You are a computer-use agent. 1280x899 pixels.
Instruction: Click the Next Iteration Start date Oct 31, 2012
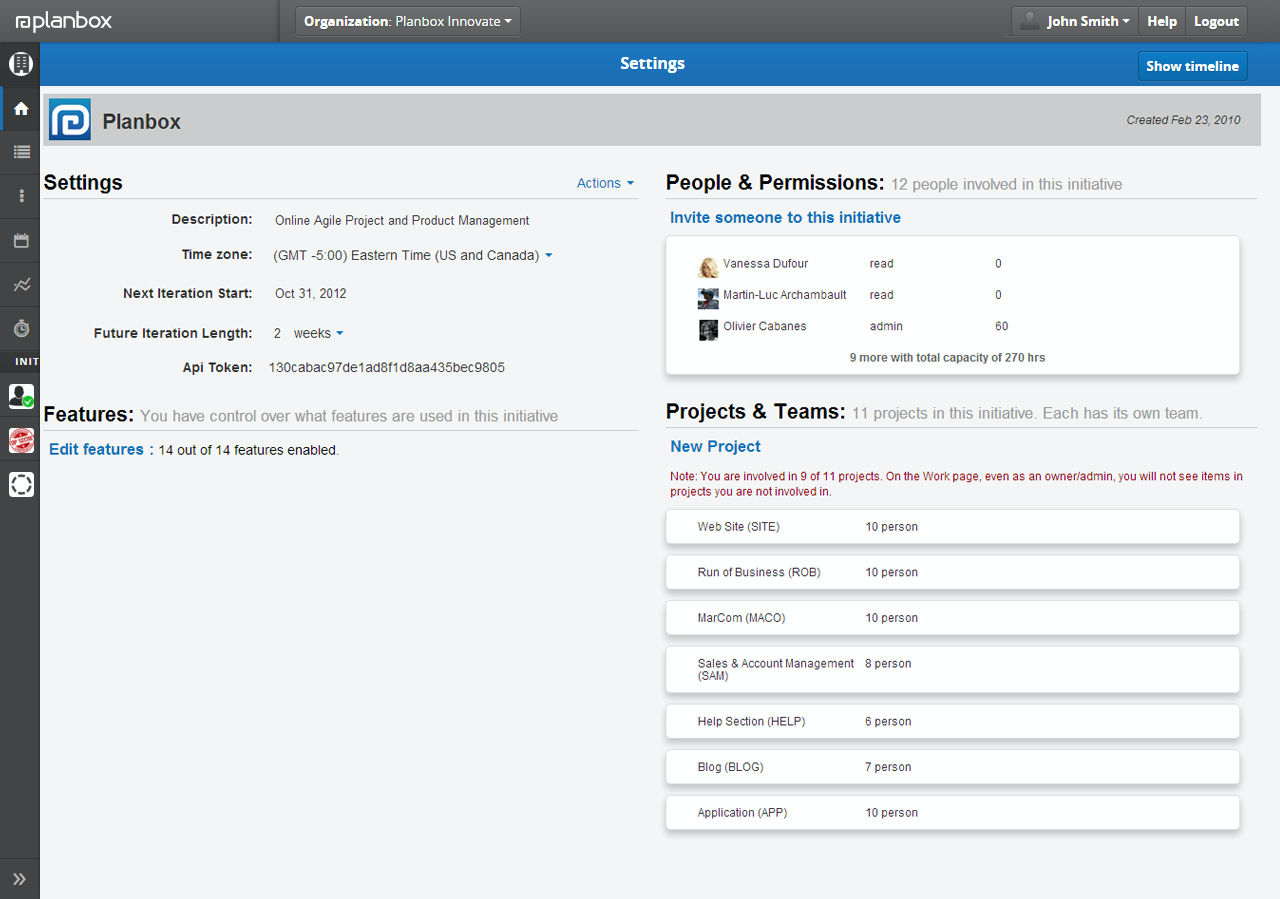click(310, 294)
